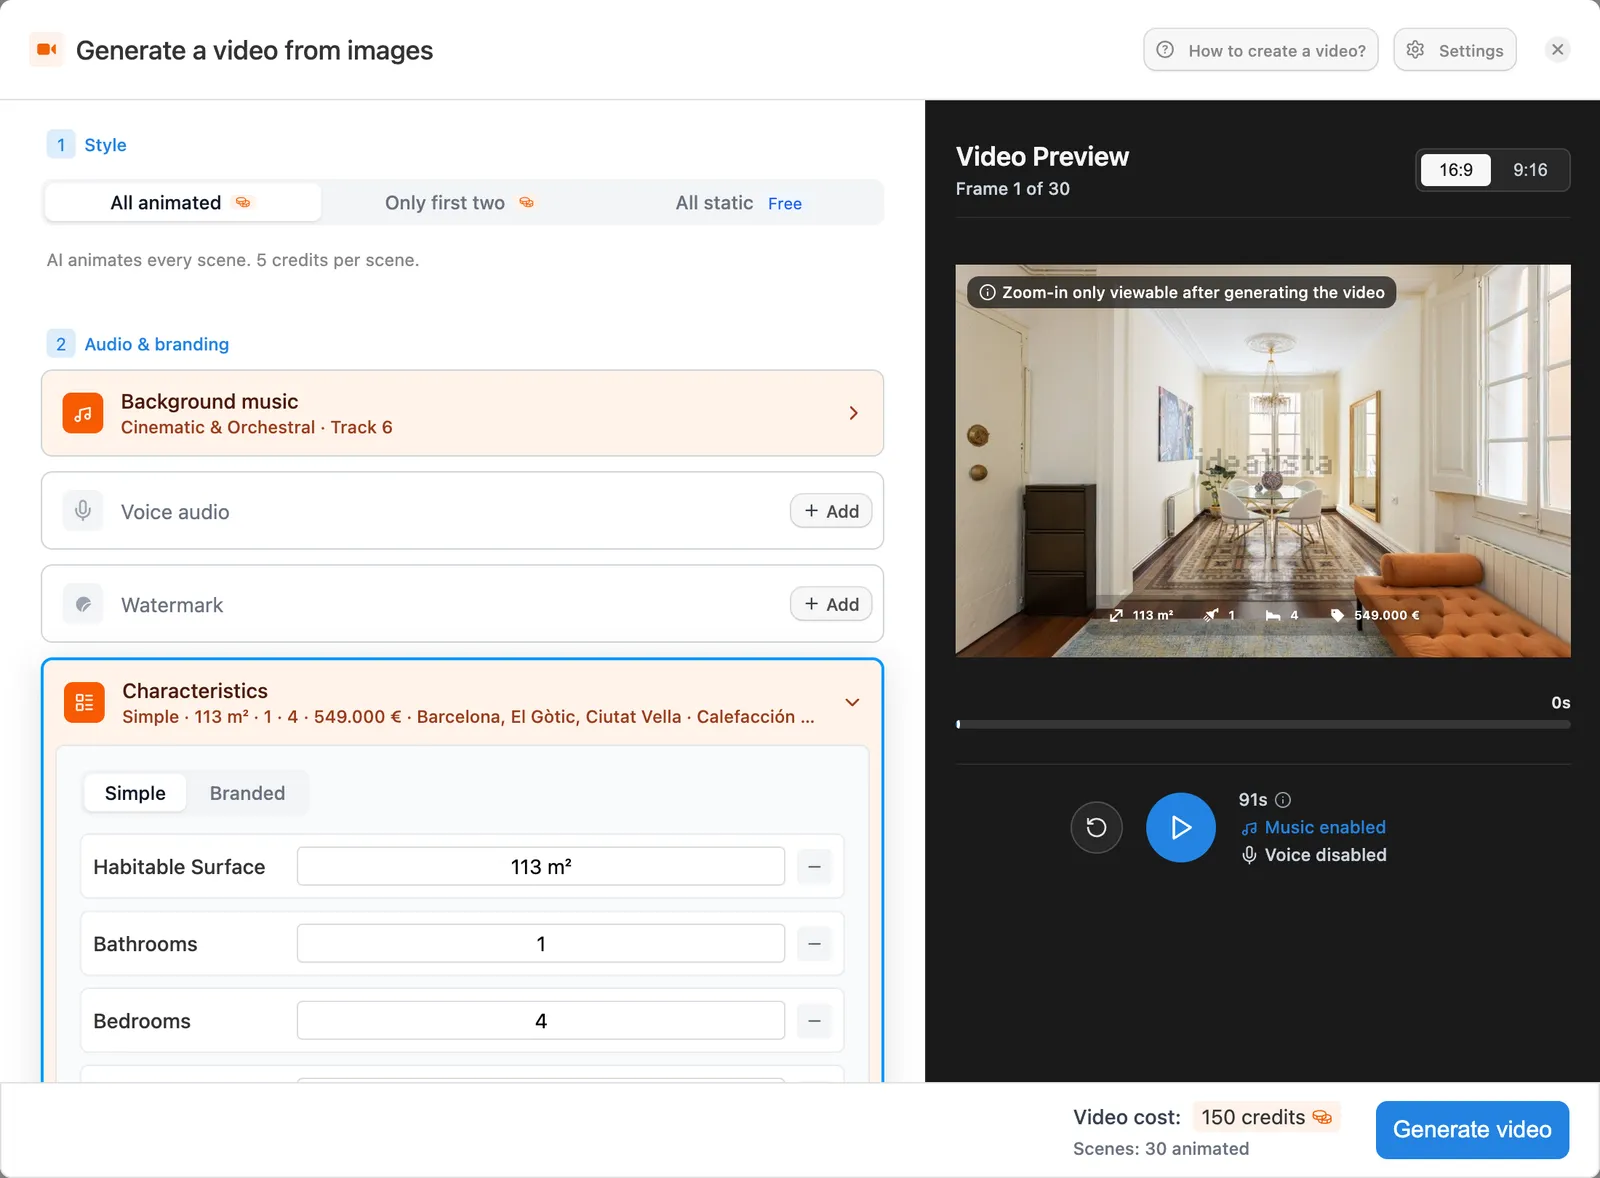The height and width of the screenshot is (1178, 1600).
Task: Click the Watermark icon in branding section
Action: pos(83,604)
